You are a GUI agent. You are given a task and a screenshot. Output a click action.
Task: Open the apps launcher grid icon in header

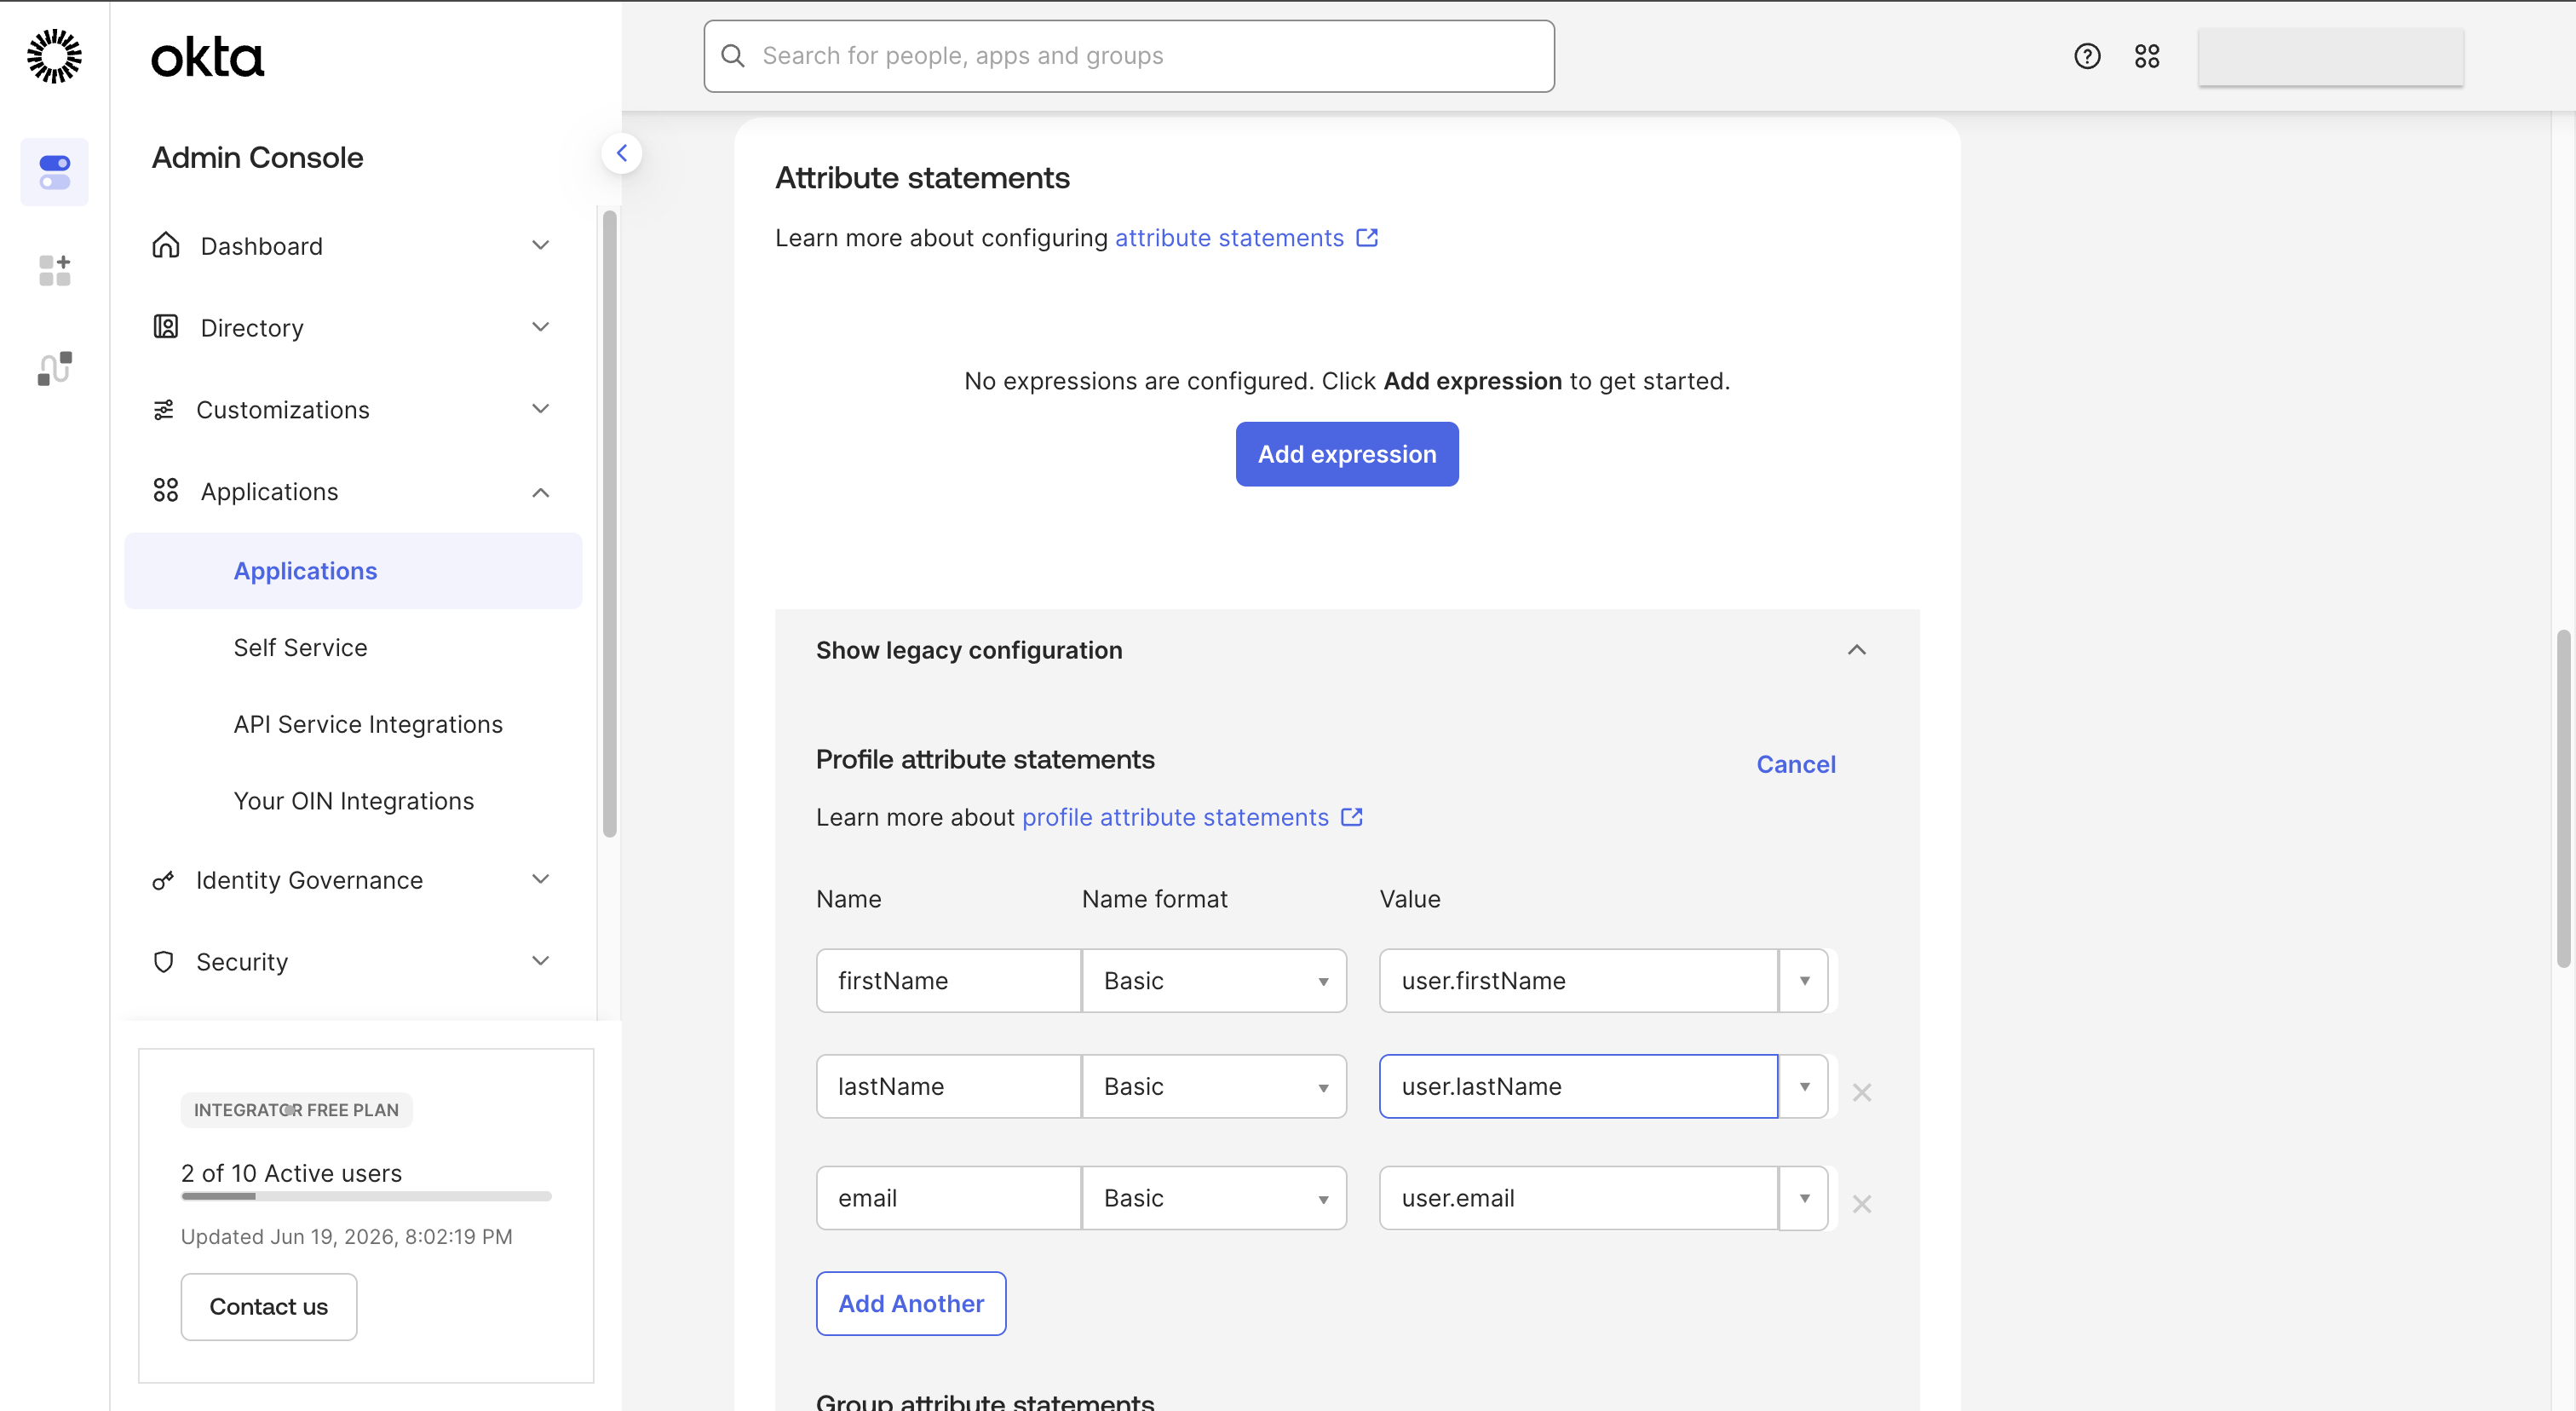pyautogui.click(x=2147, y=56)
